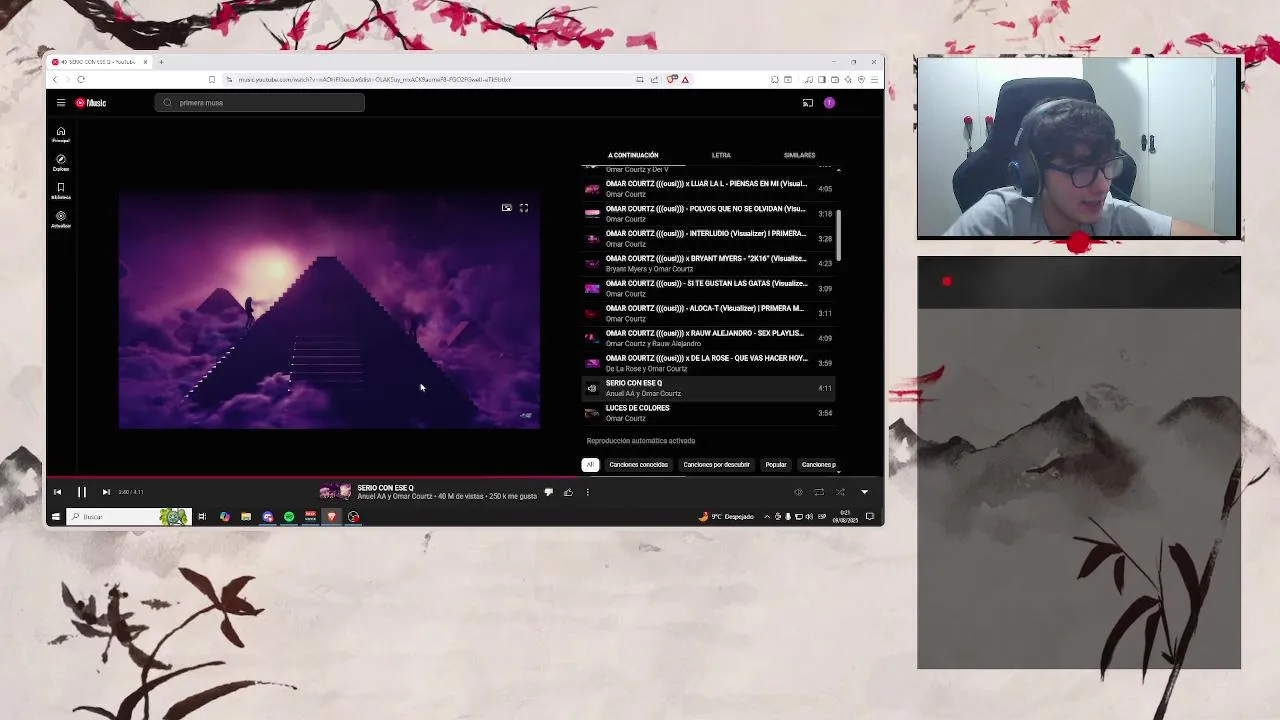1280x720 pixels.
Task: Go back in the browser
Action: [x=55, y=80]
